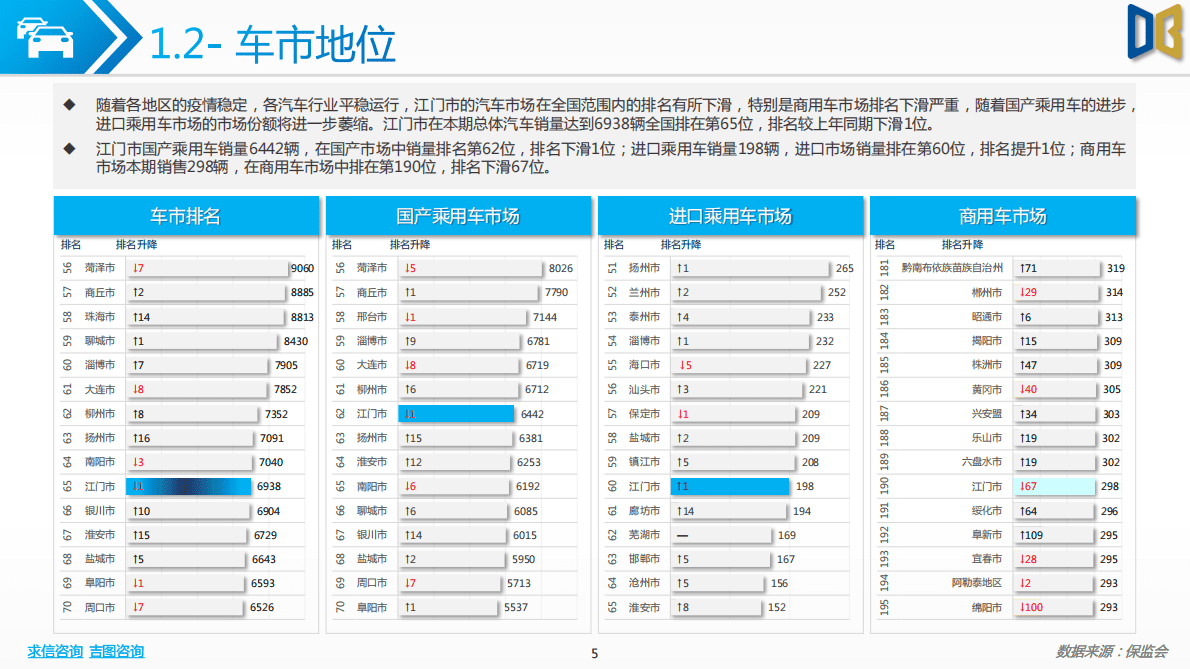Switch to the 国产乘用车市场 section header
The width and height of the screenshot is (1190, 669).
click(x=458, y=215)
